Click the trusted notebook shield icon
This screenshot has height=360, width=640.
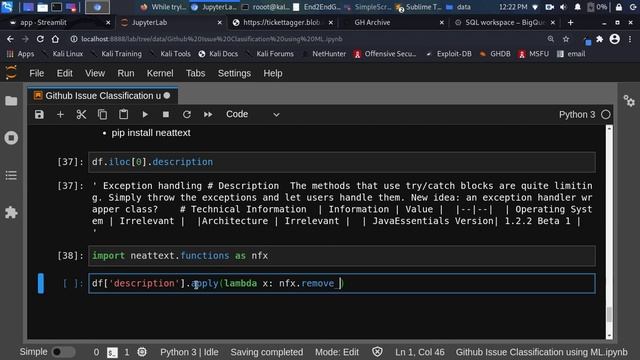pyautogui.click(x=377, y=352)
